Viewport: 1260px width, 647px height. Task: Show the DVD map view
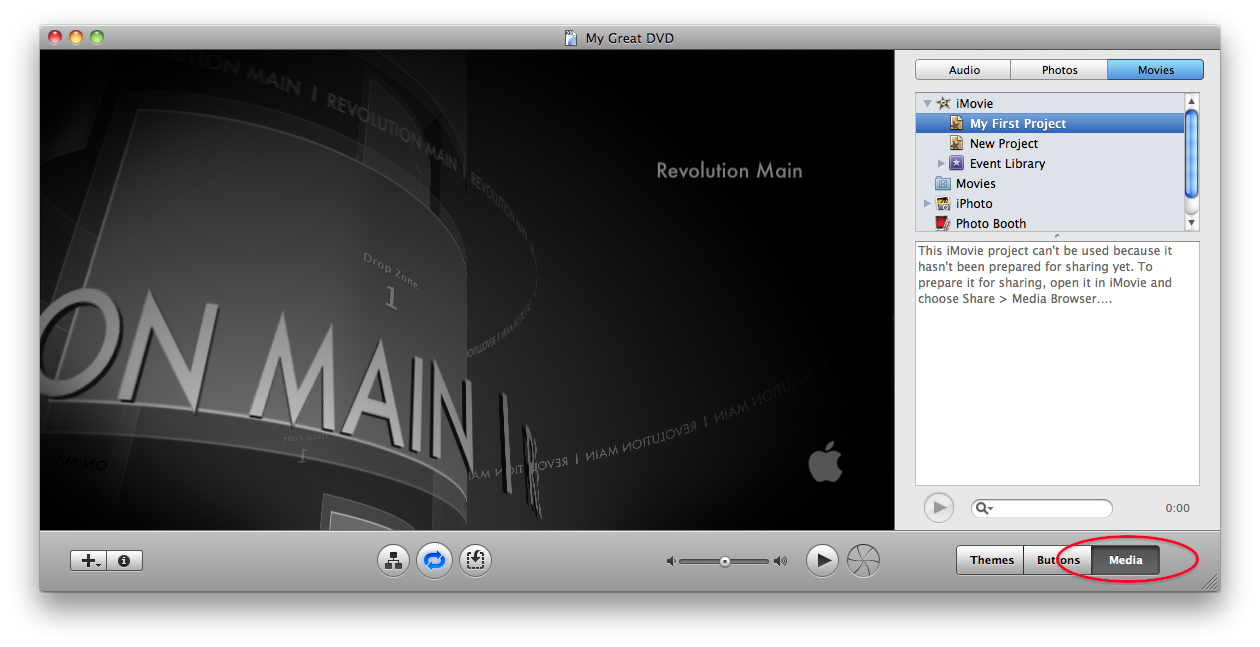pos(394,561)
